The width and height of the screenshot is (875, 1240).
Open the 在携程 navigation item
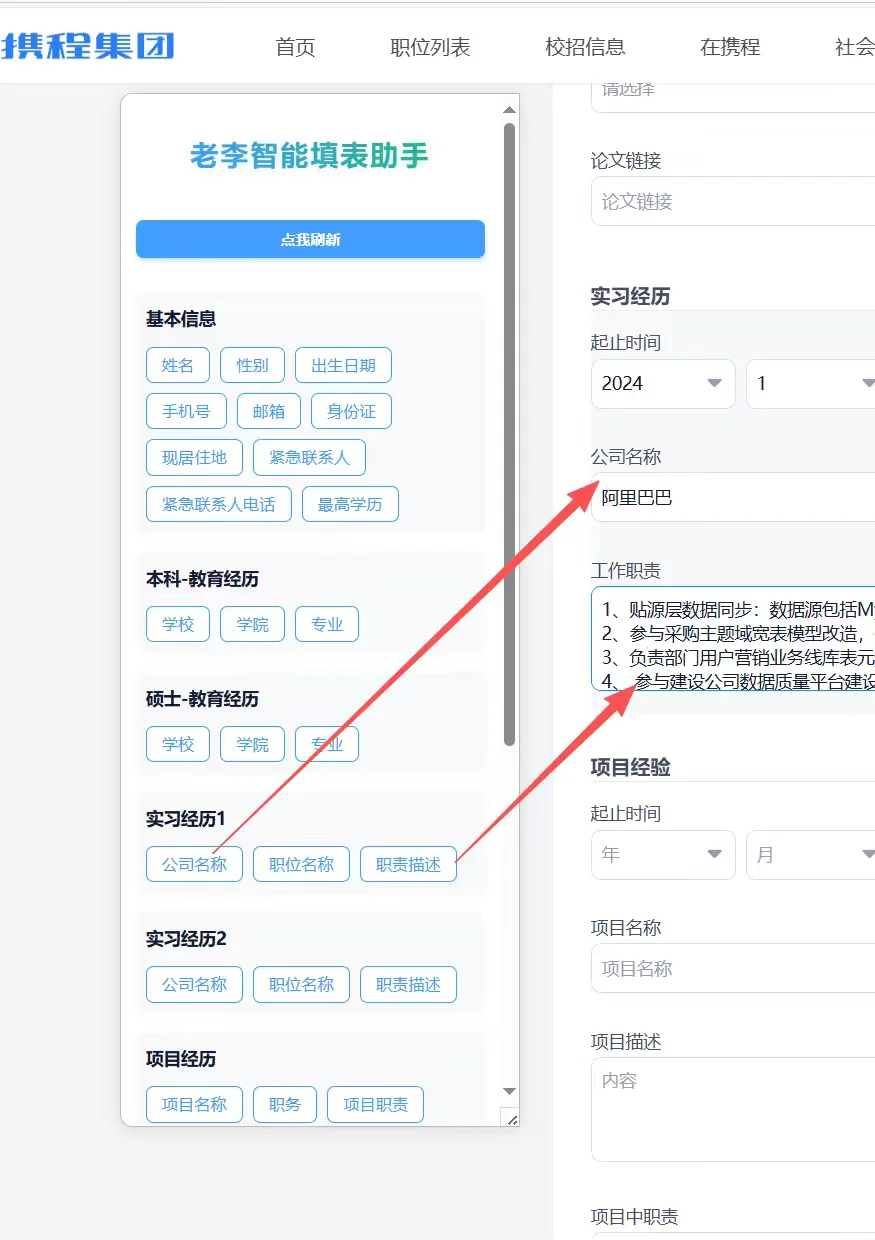[x=730, y=47]
